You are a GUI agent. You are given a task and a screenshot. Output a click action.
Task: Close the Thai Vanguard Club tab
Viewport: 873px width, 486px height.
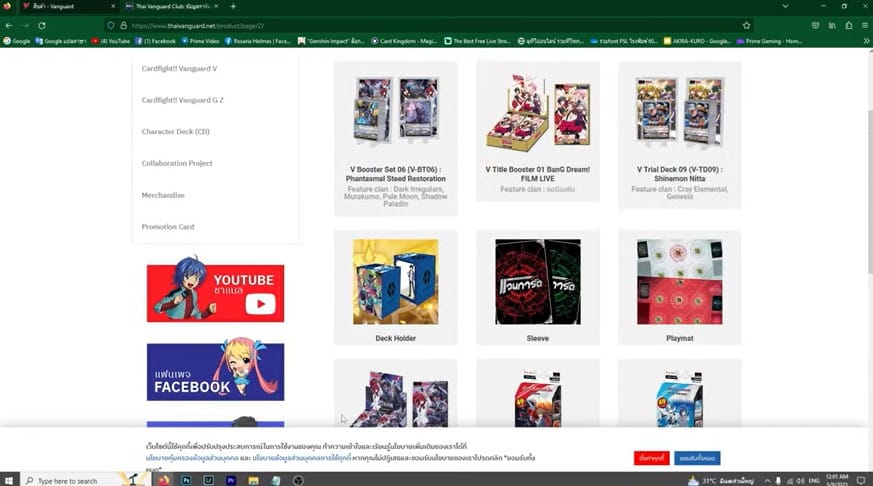[x=216, y=6]
